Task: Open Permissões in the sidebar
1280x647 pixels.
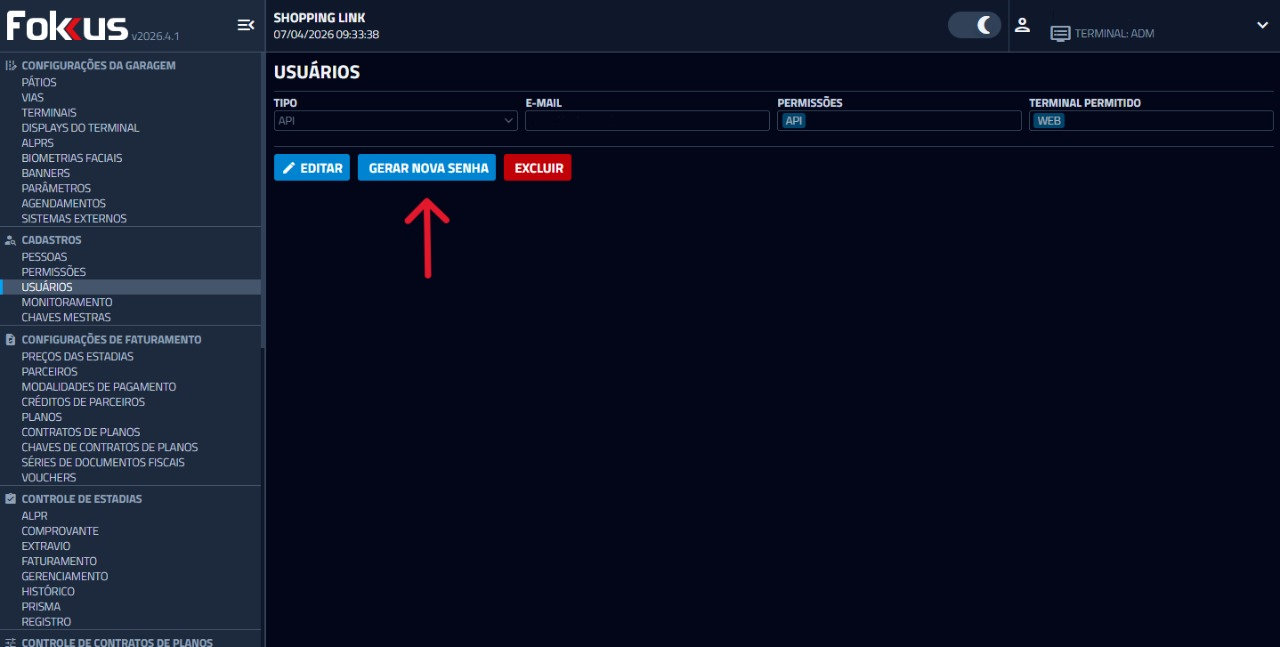Action: [54, 272]
